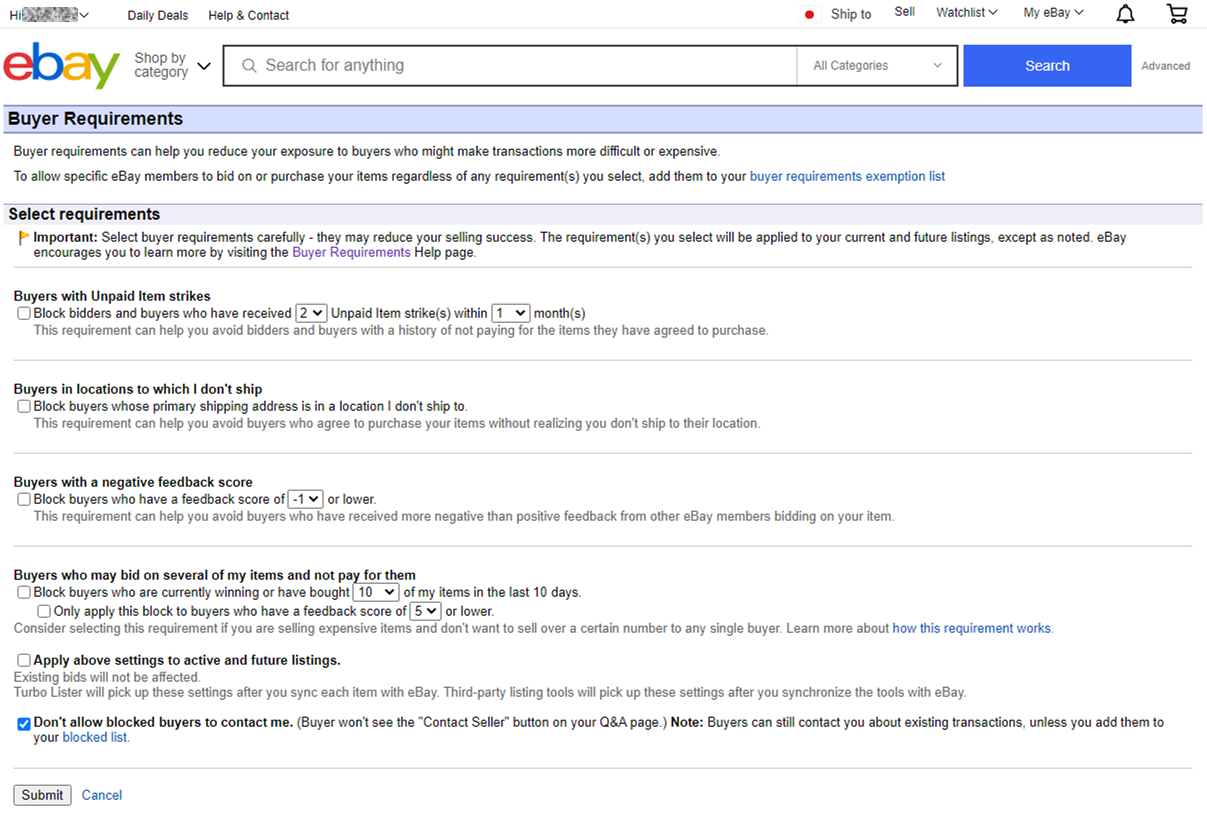Open the All Categories dropdown
Image resolution: width=1207 pixels, height=832 pixels.
[877, 66]
